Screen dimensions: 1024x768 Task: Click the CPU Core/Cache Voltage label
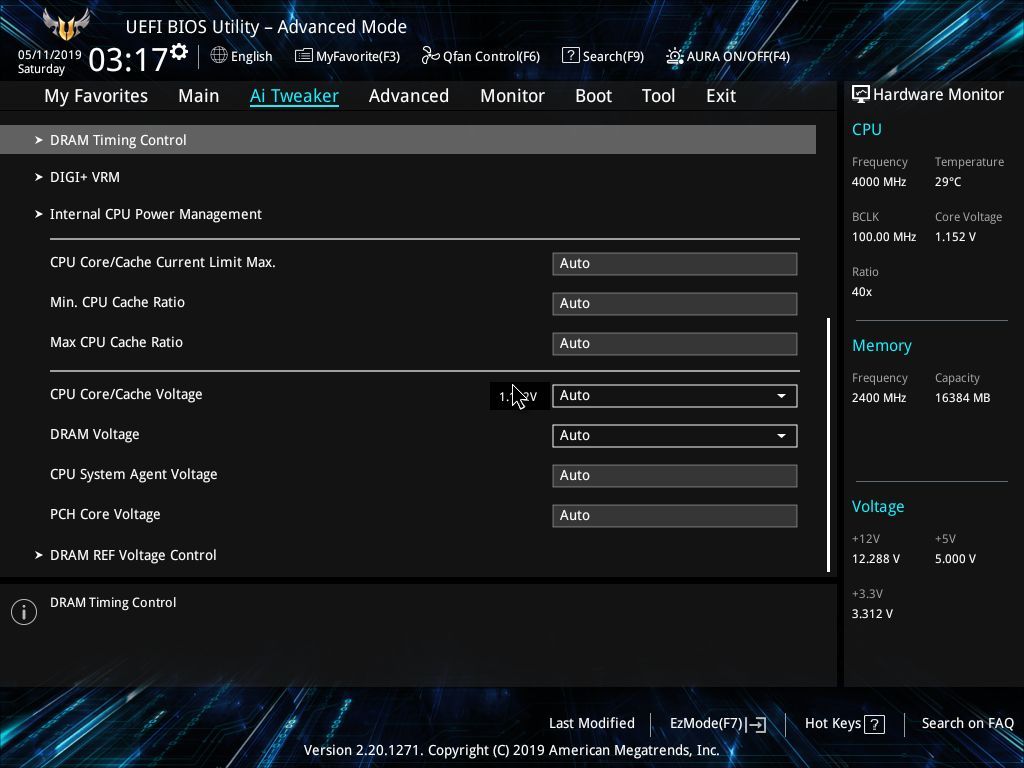coord(126,394)
